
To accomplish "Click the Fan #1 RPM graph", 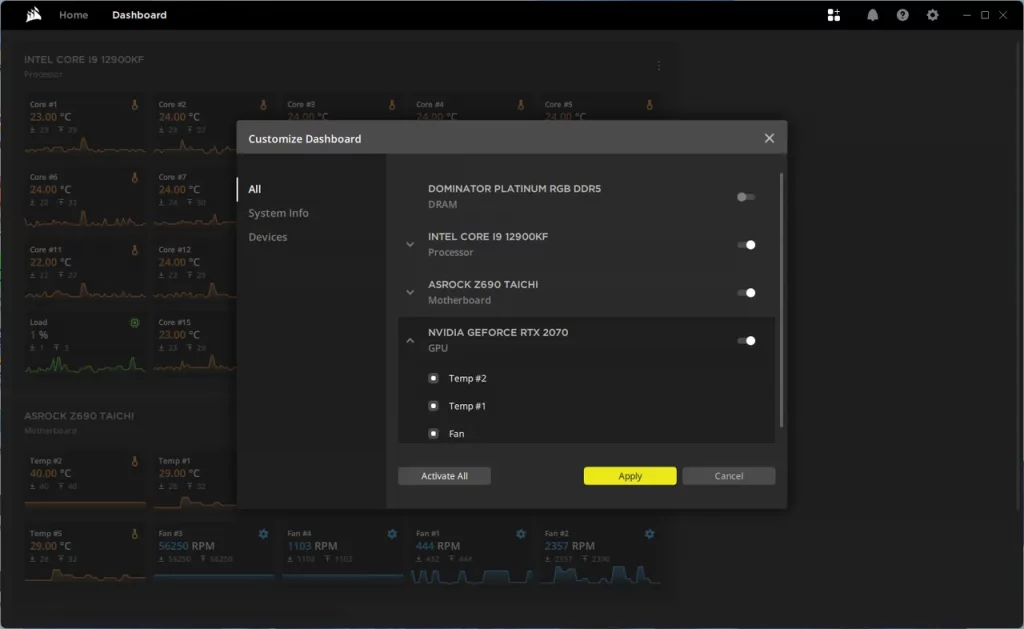I will coord(471,575).
